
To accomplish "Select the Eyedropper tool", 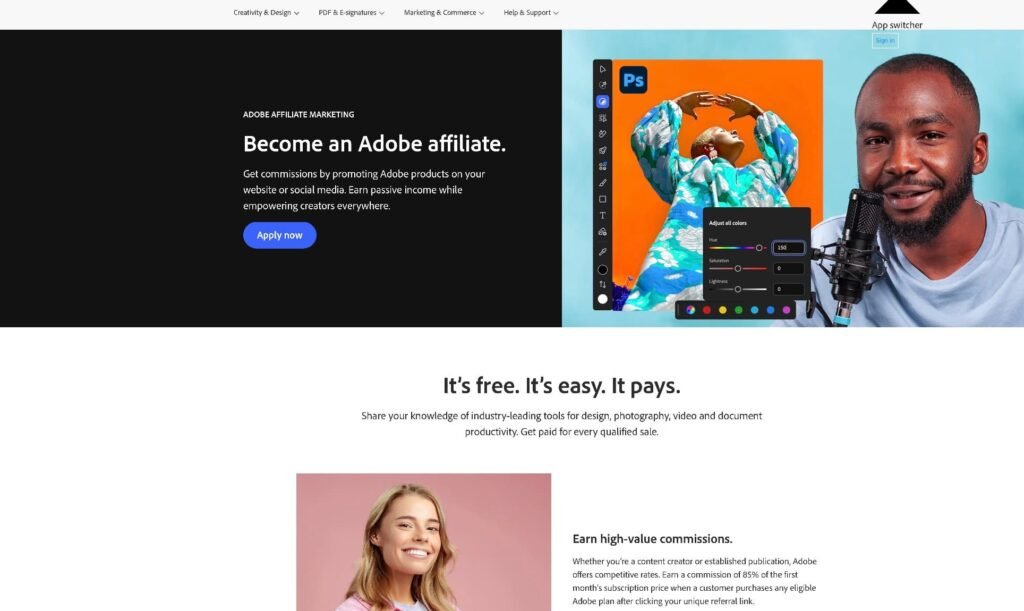I will click(602, 251).
